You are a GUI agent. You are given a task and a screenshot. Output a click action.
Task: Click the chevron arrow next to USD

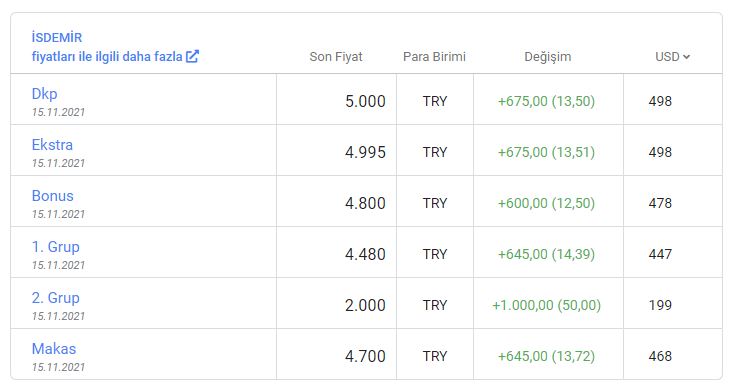click(x=686, y=57)
